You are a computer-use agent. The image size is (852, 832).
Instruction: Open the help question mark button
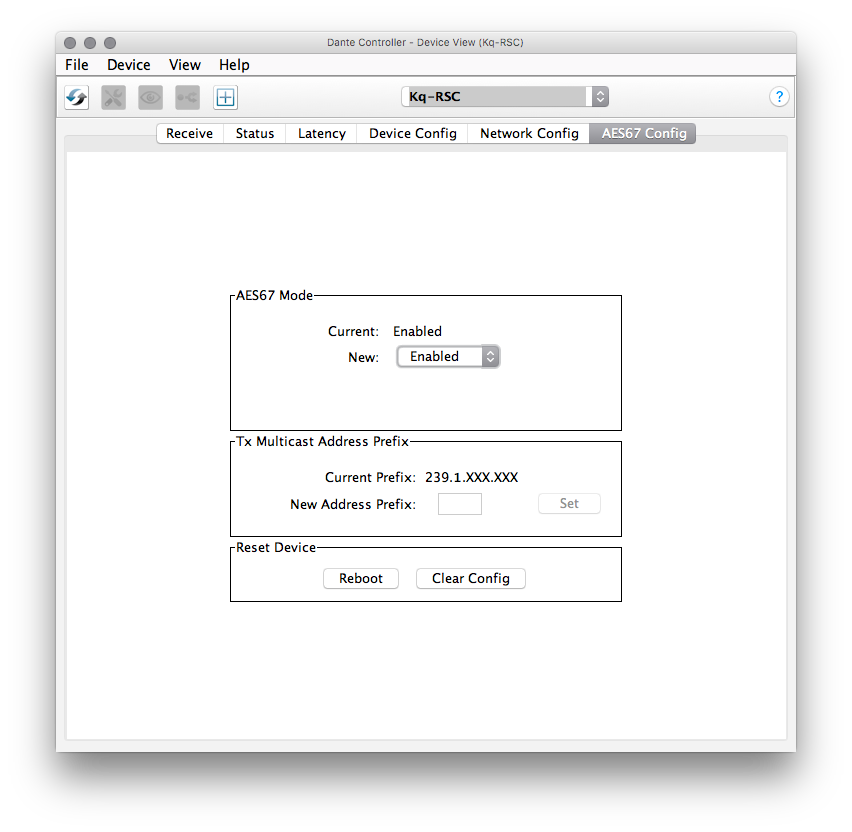(779, 97)
